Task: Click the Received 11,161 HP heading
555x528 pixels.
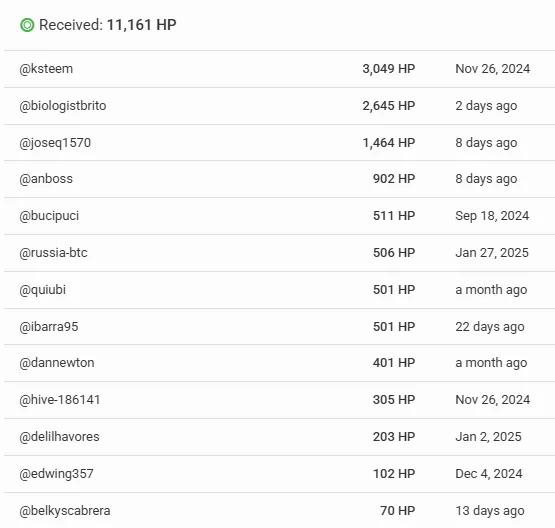Action: pyautogui.click(x=108, y=25)
